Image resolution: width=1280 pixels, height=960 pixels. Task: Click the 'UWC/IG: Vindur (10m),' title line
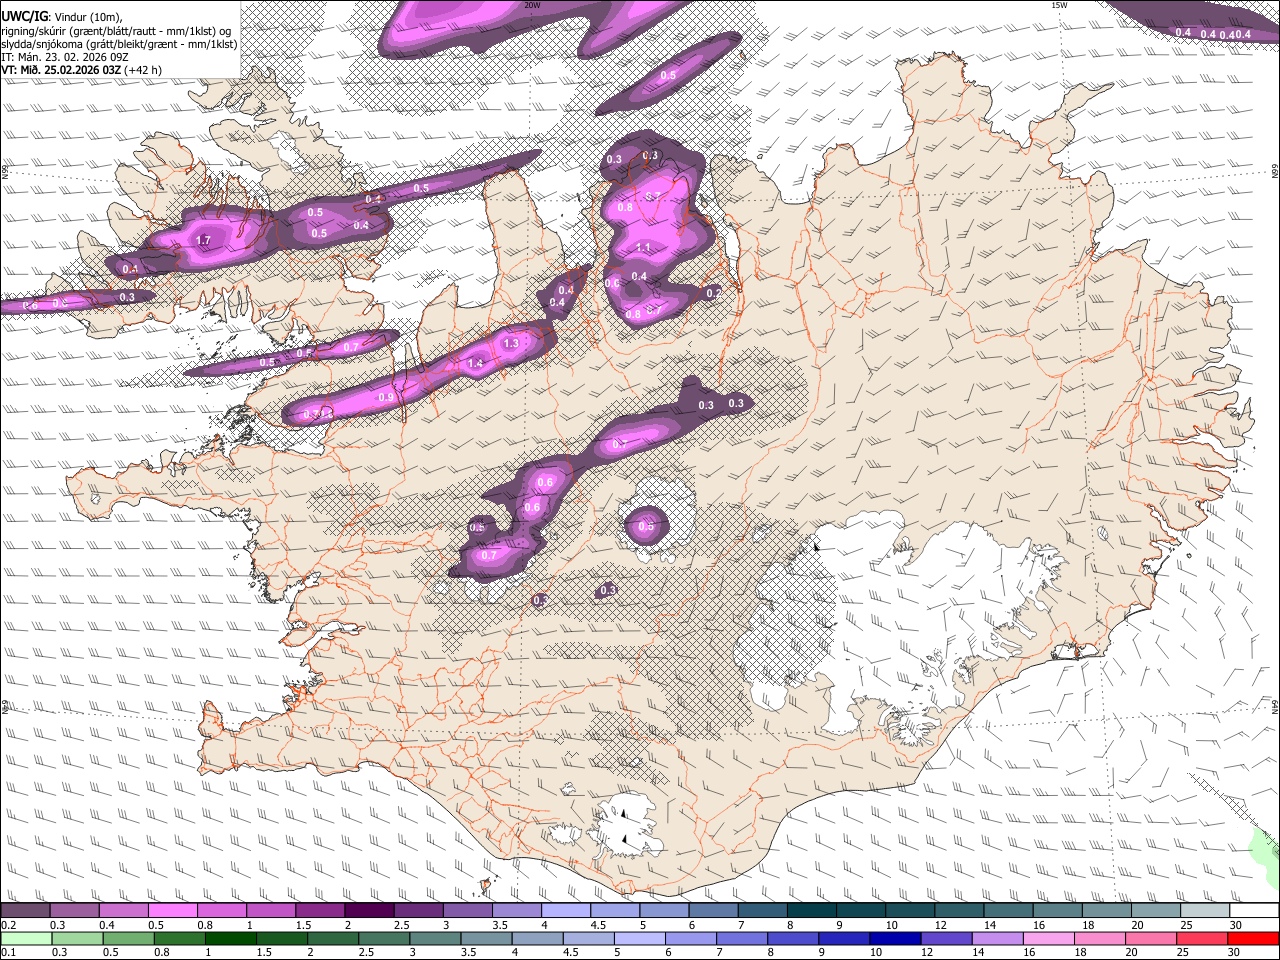[x=62, y=16]
